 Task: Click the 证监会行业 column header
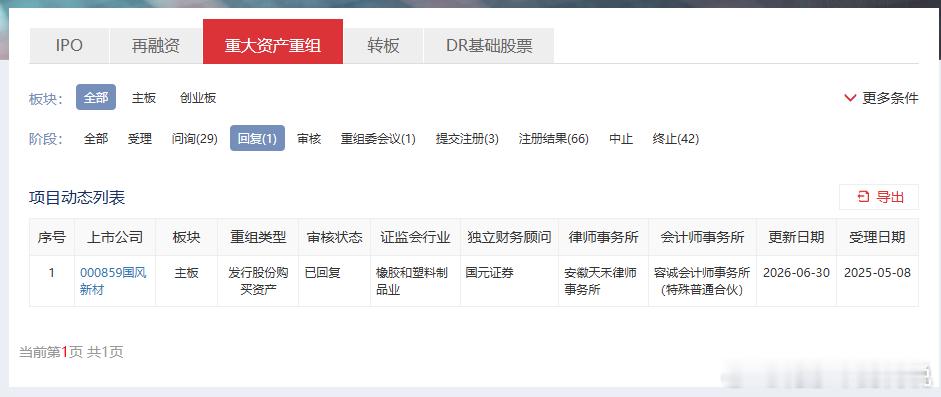(x=415, y=237)
